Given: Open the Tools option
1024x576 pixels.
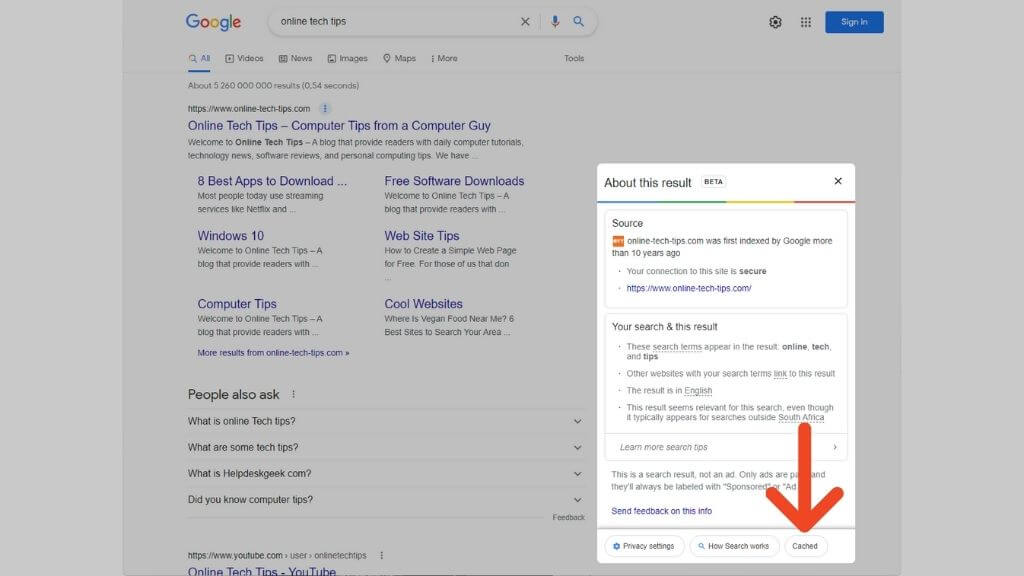Looking at the screenshot, I should pos(574,59).
